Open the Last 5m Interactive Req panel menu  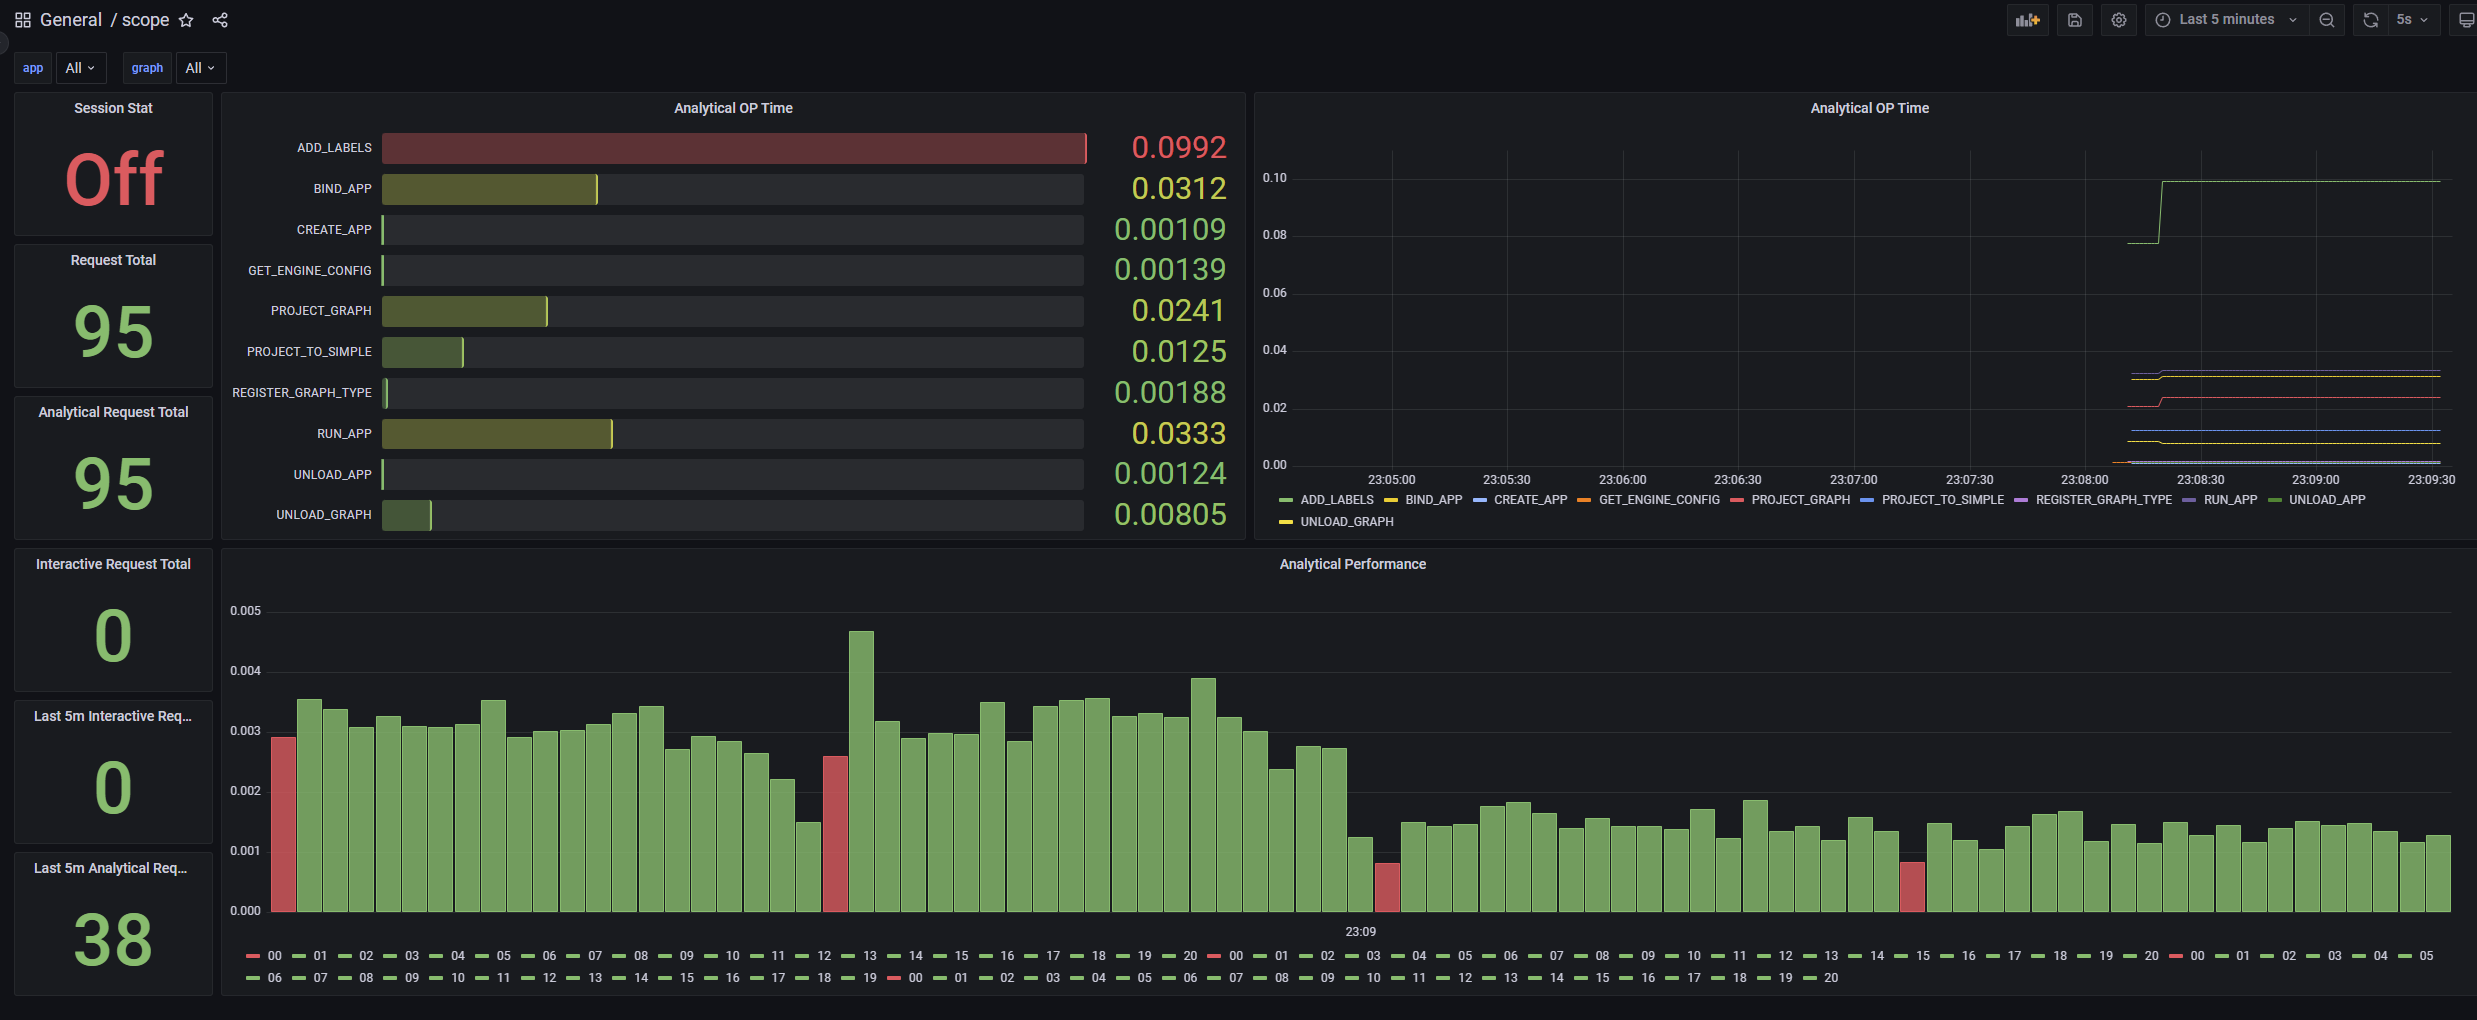pyautogui.click(x=113, y=716)
